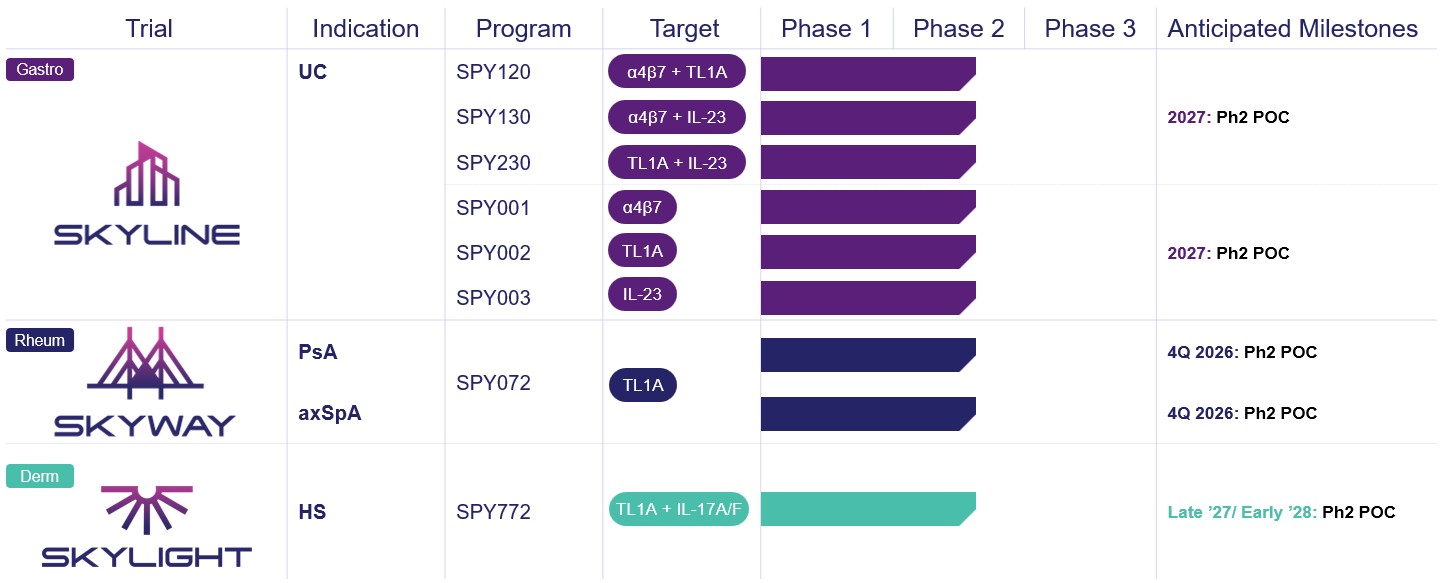Select the SPY772 program label

[x=493, y=512]
